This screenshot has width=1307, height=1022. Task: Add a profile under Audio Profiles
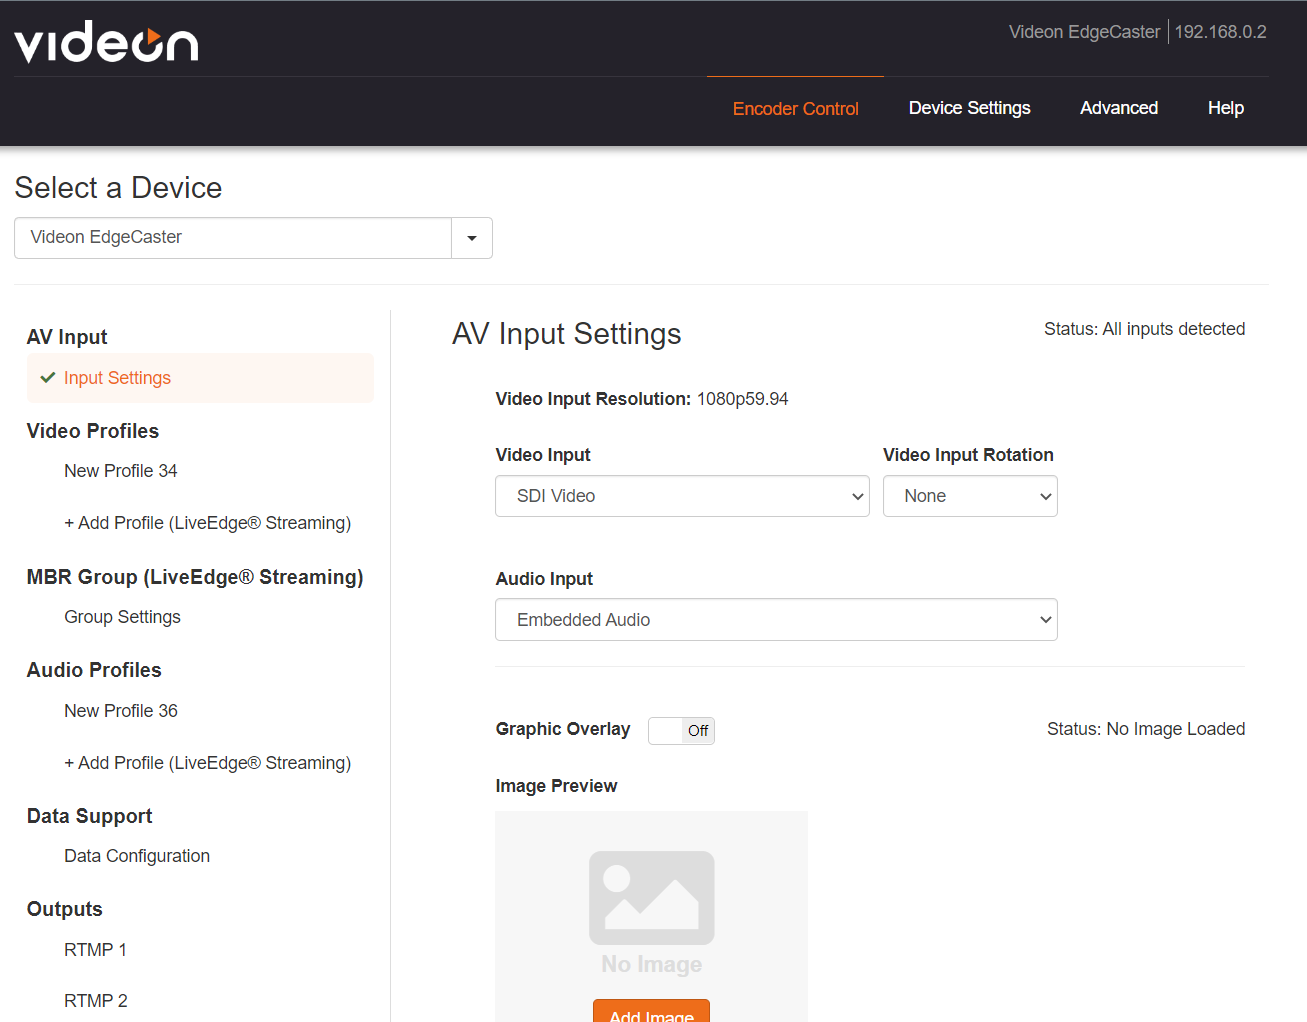point(208,763)
